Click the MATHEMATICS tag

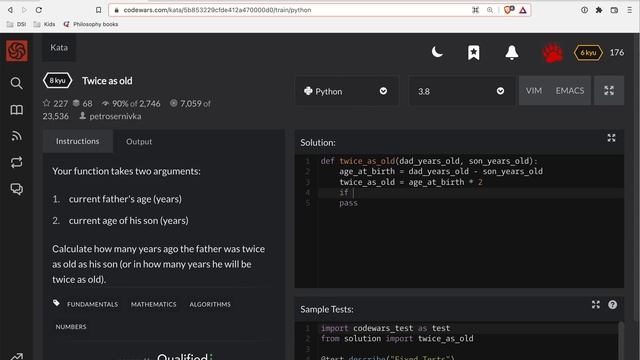pyautogui.click(x=153, y=304)
